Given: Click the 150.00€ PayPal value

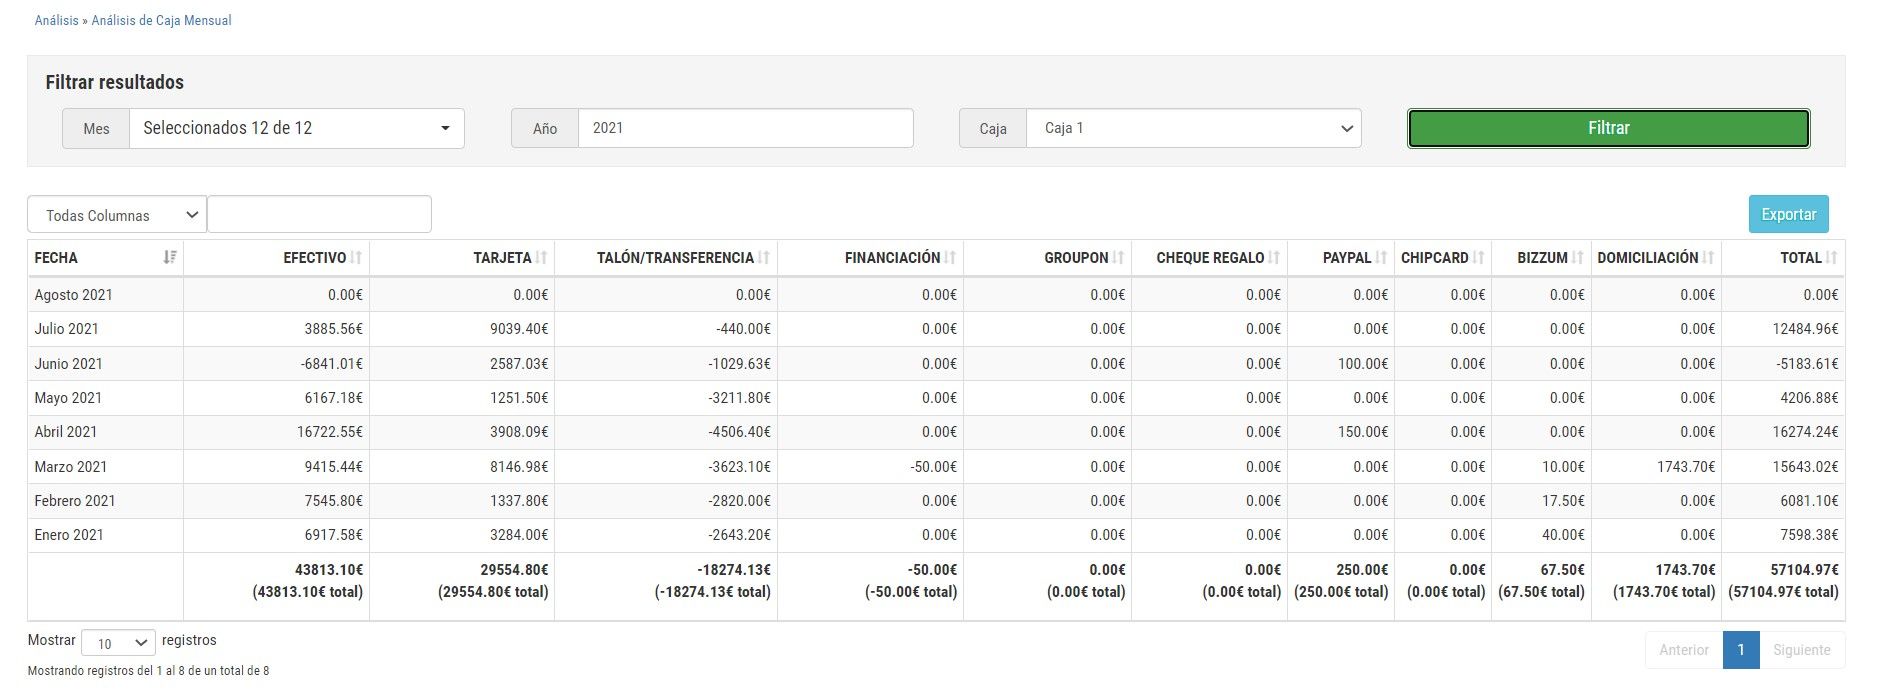Looking at the screenshot, I should coord(1363,432).
